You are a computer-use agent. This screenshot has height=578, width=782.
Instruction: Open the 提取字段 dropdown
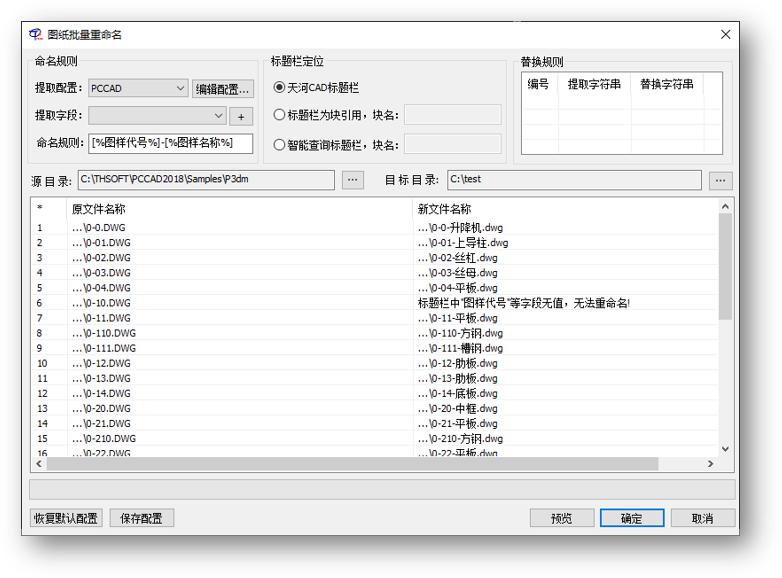[x=157, y=116]
